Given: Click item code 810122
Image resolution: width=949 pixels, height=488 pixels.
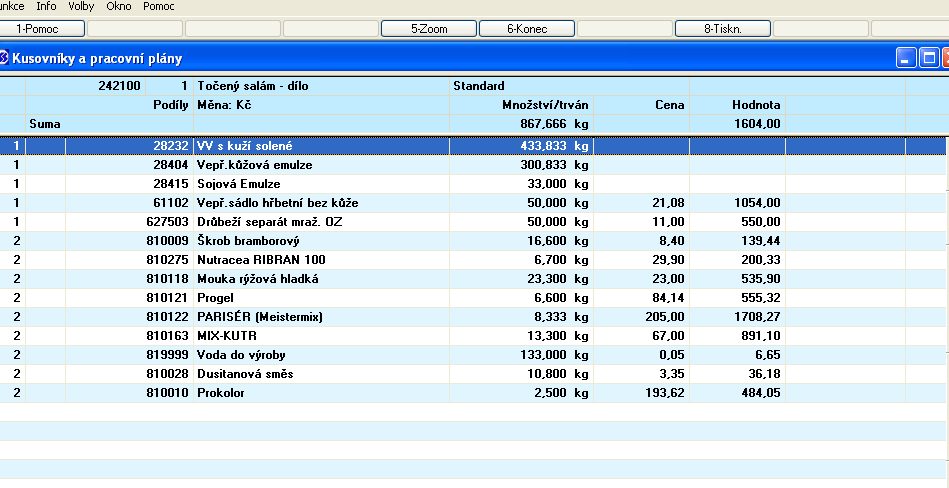Looking at the screenshot, I should coord(168,317).
